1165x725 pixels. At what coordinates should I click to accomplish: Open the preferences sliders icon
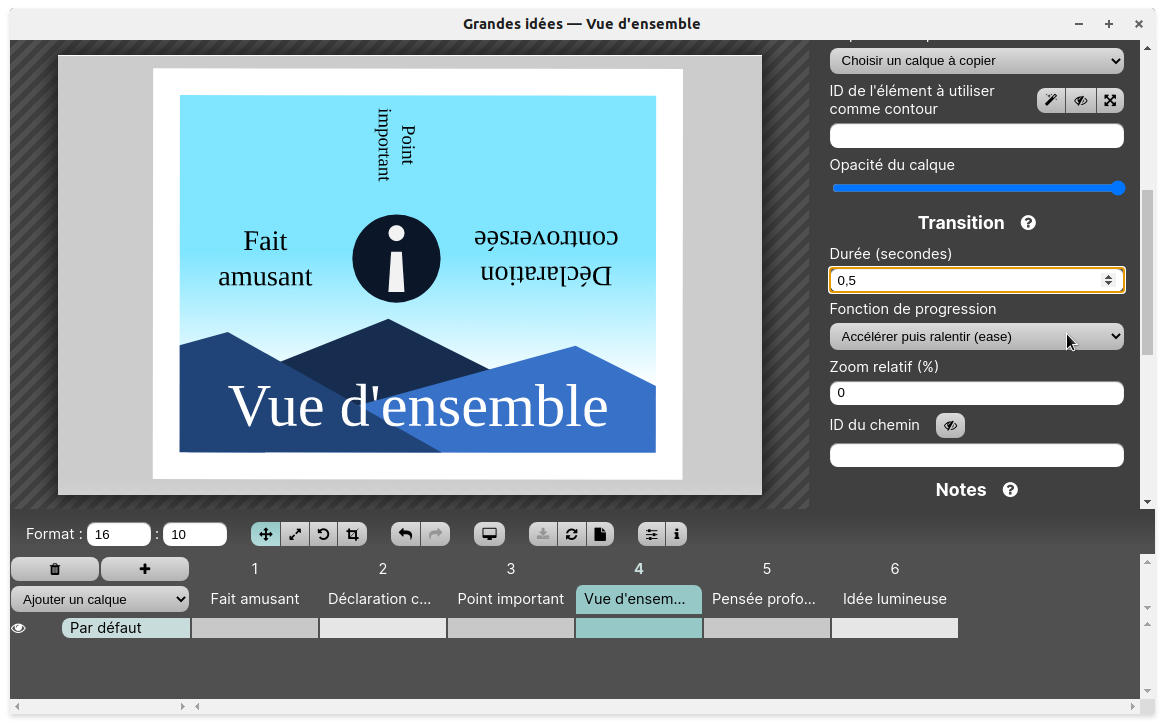[652, 535]
